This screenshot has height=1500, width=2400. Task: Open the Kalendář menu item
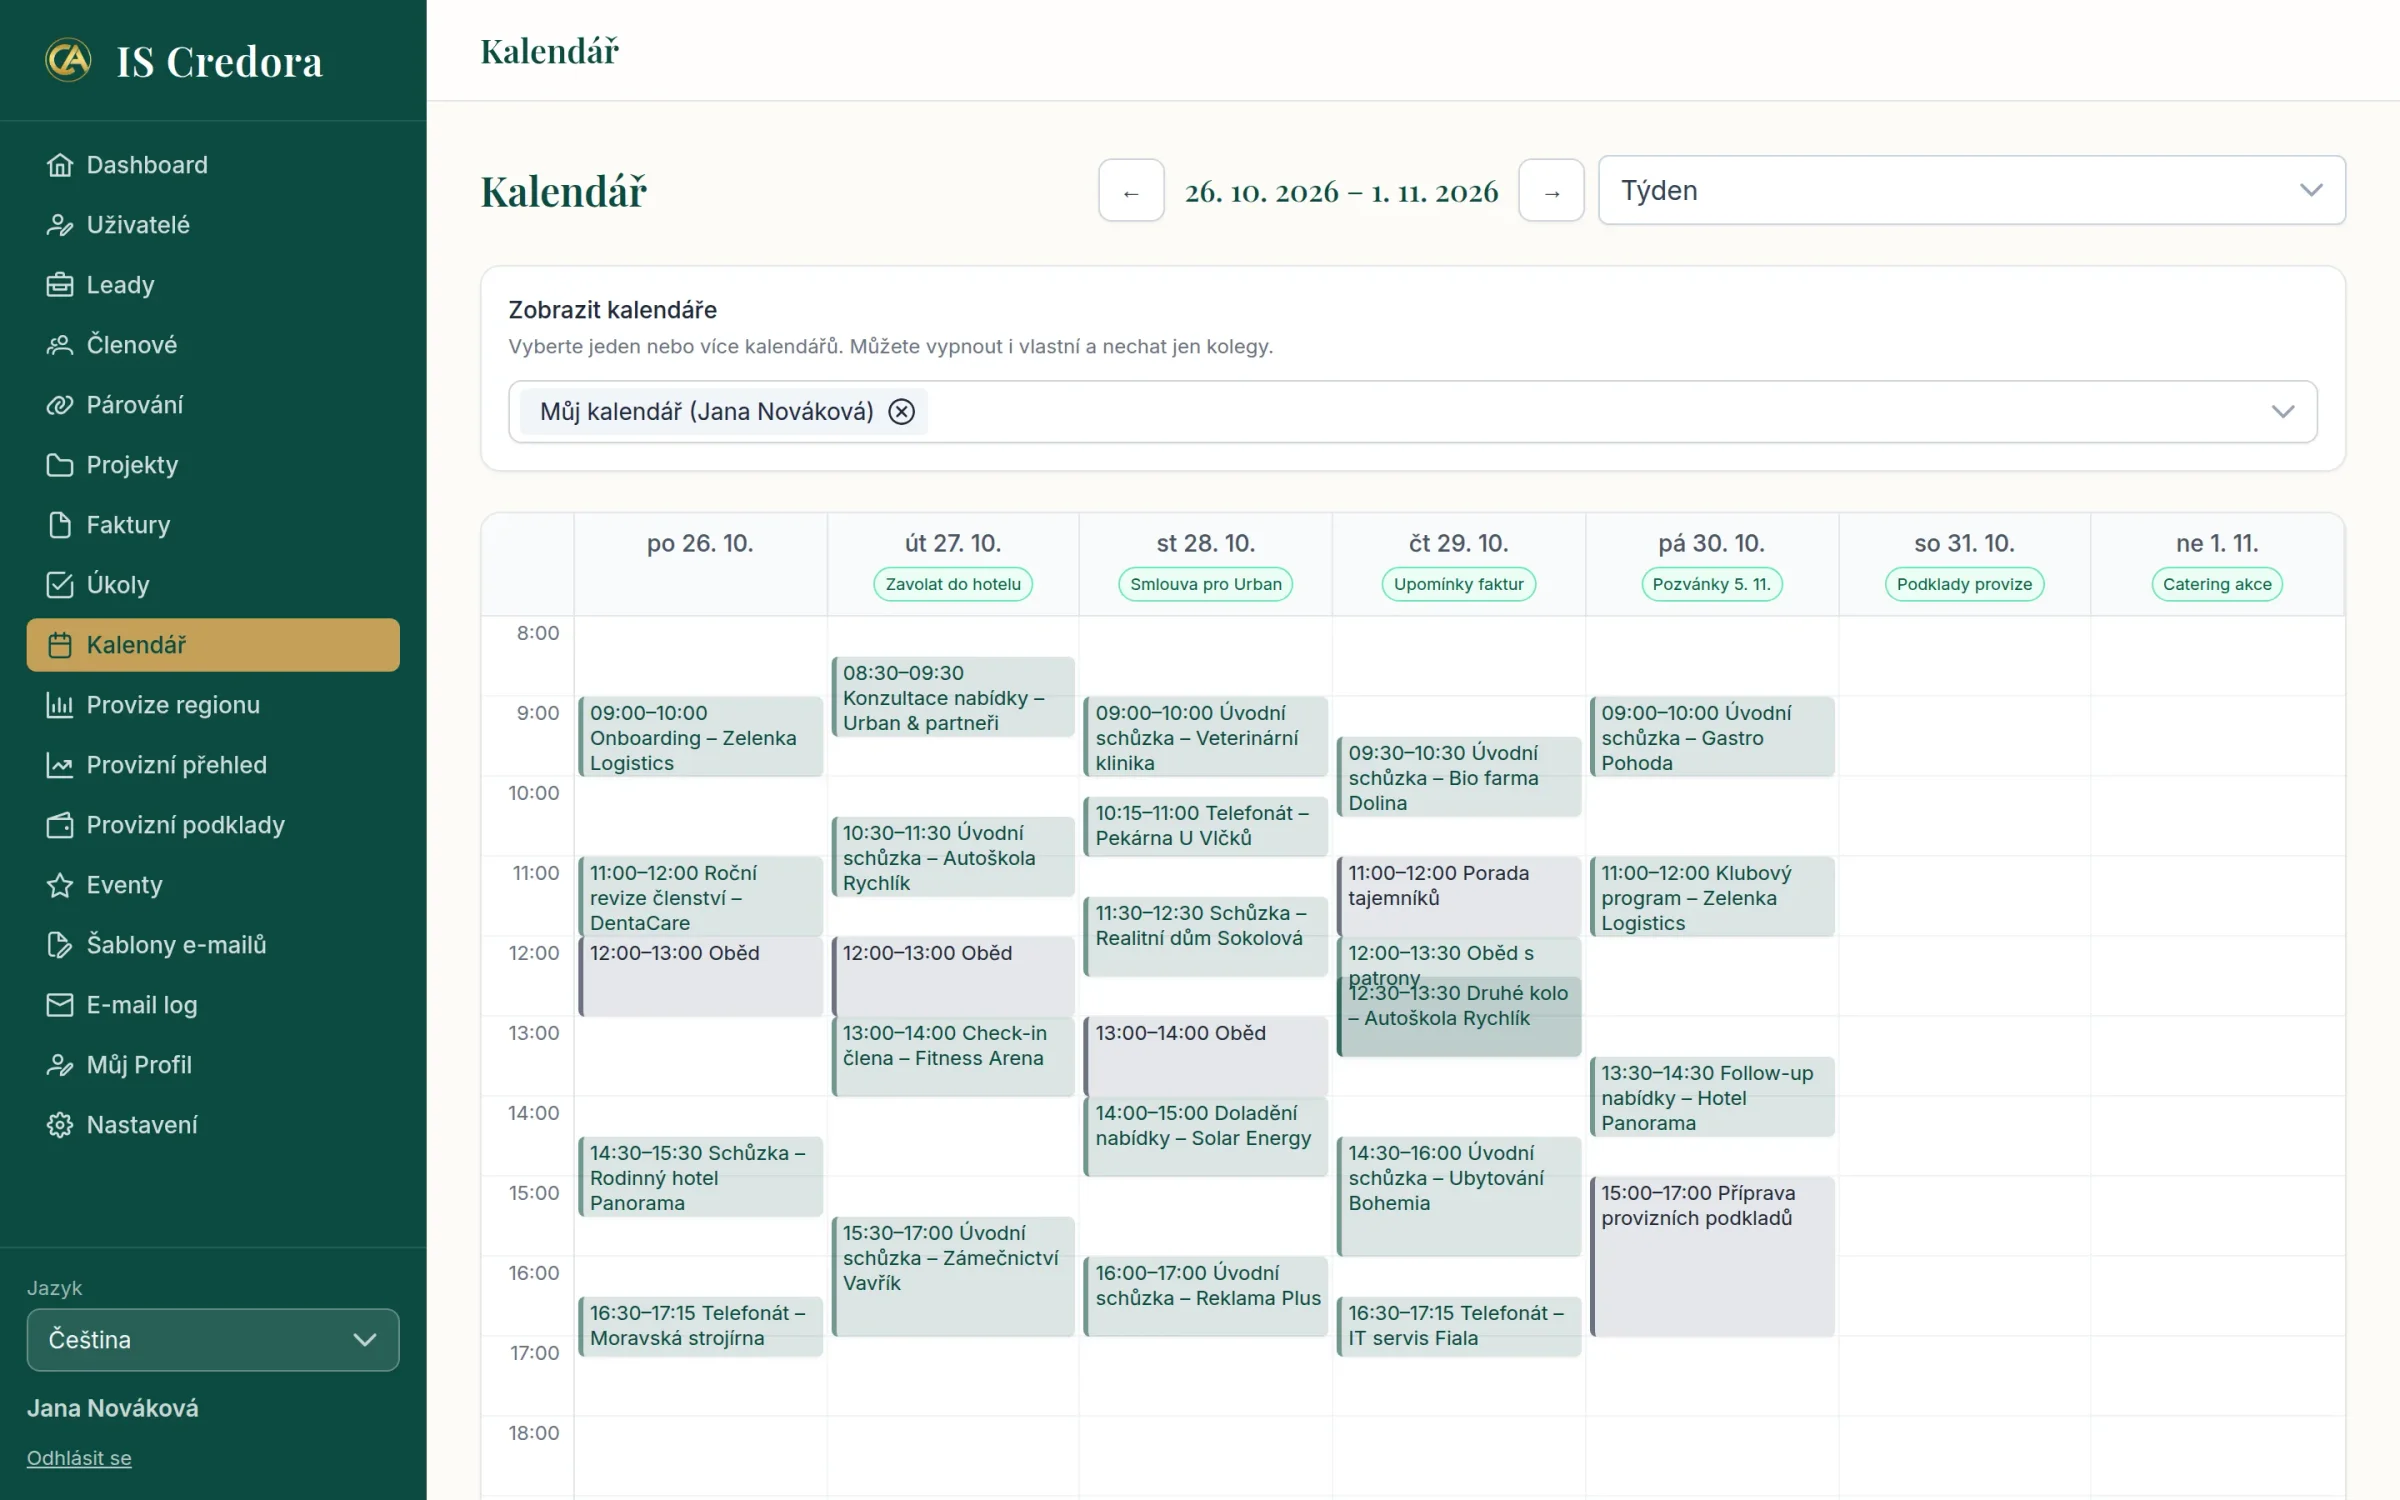pos(213,645)
